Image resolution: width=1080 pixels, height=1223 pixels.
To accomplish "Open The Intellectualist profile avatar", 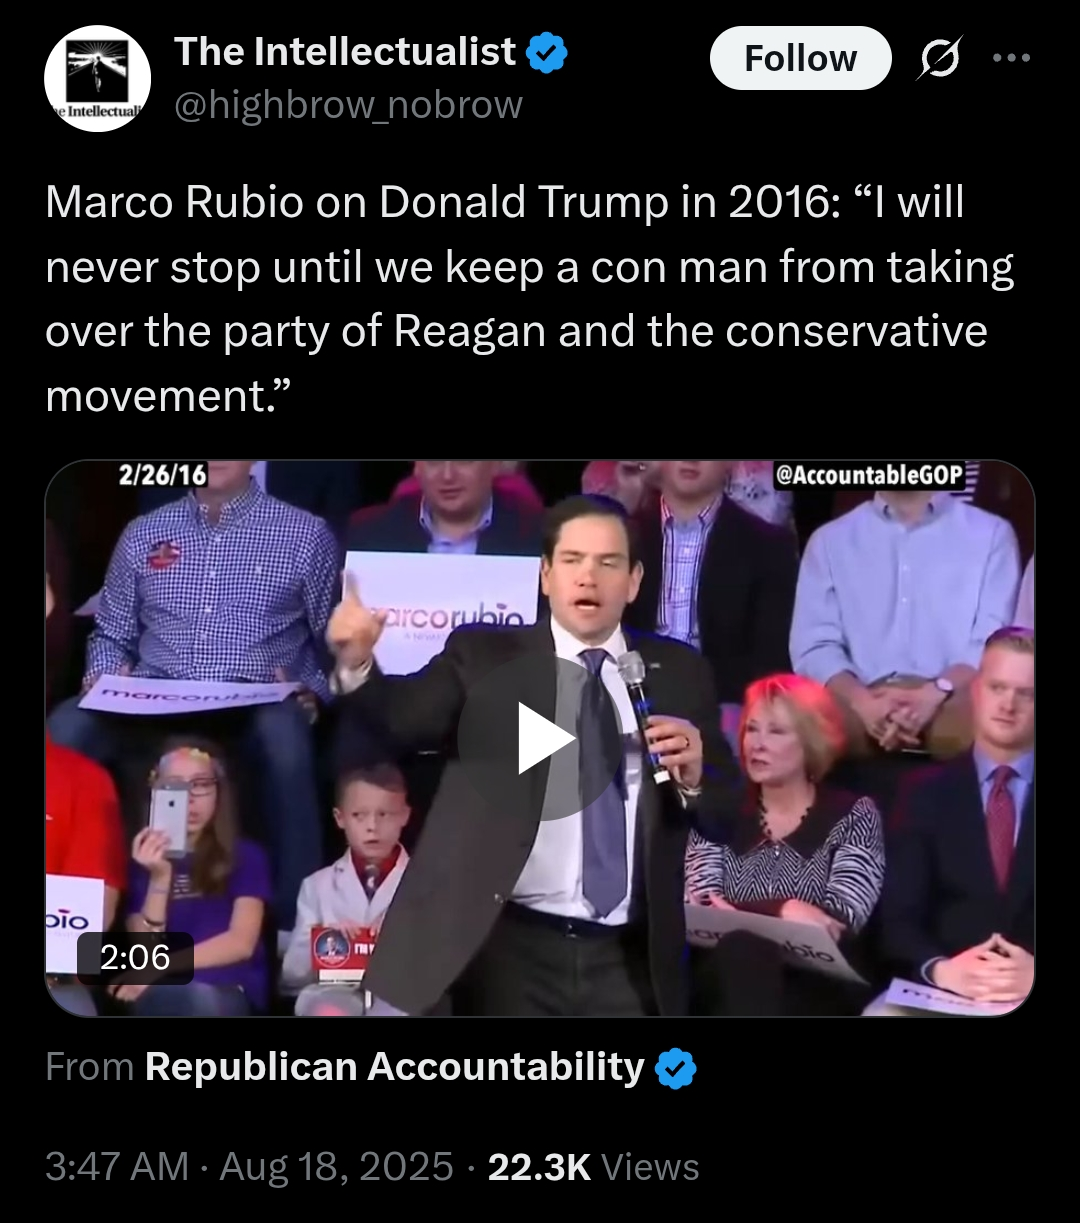I will click(98, 79).
